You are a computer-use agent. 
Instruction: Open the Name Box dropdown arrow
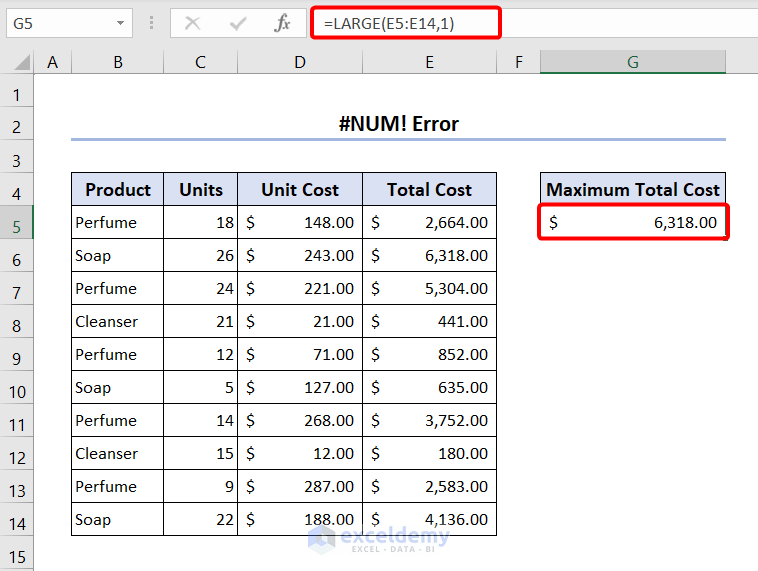[x=120, y=23]
